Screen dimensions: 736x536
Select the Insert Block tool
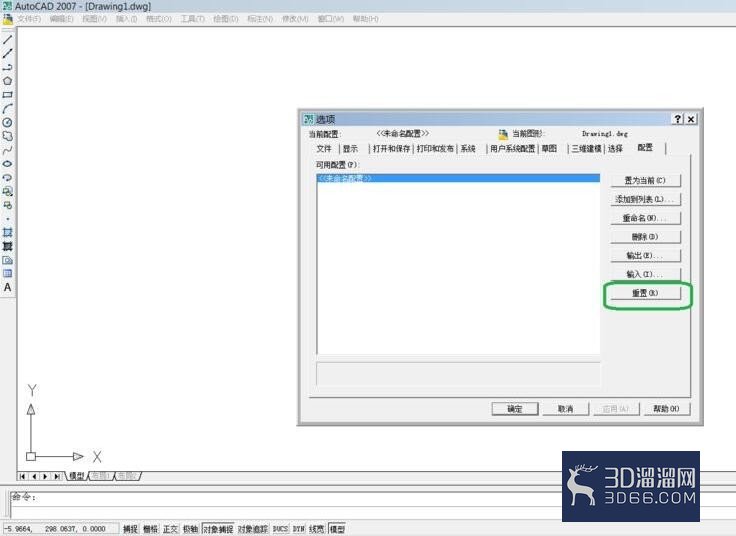coord(8,191)
